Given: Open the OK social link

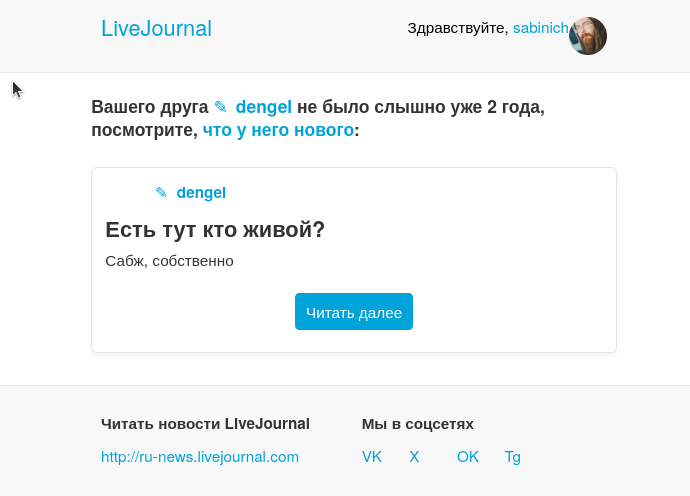Looking at the screenshot, I should pyautogui.click(x=468, y=457).
